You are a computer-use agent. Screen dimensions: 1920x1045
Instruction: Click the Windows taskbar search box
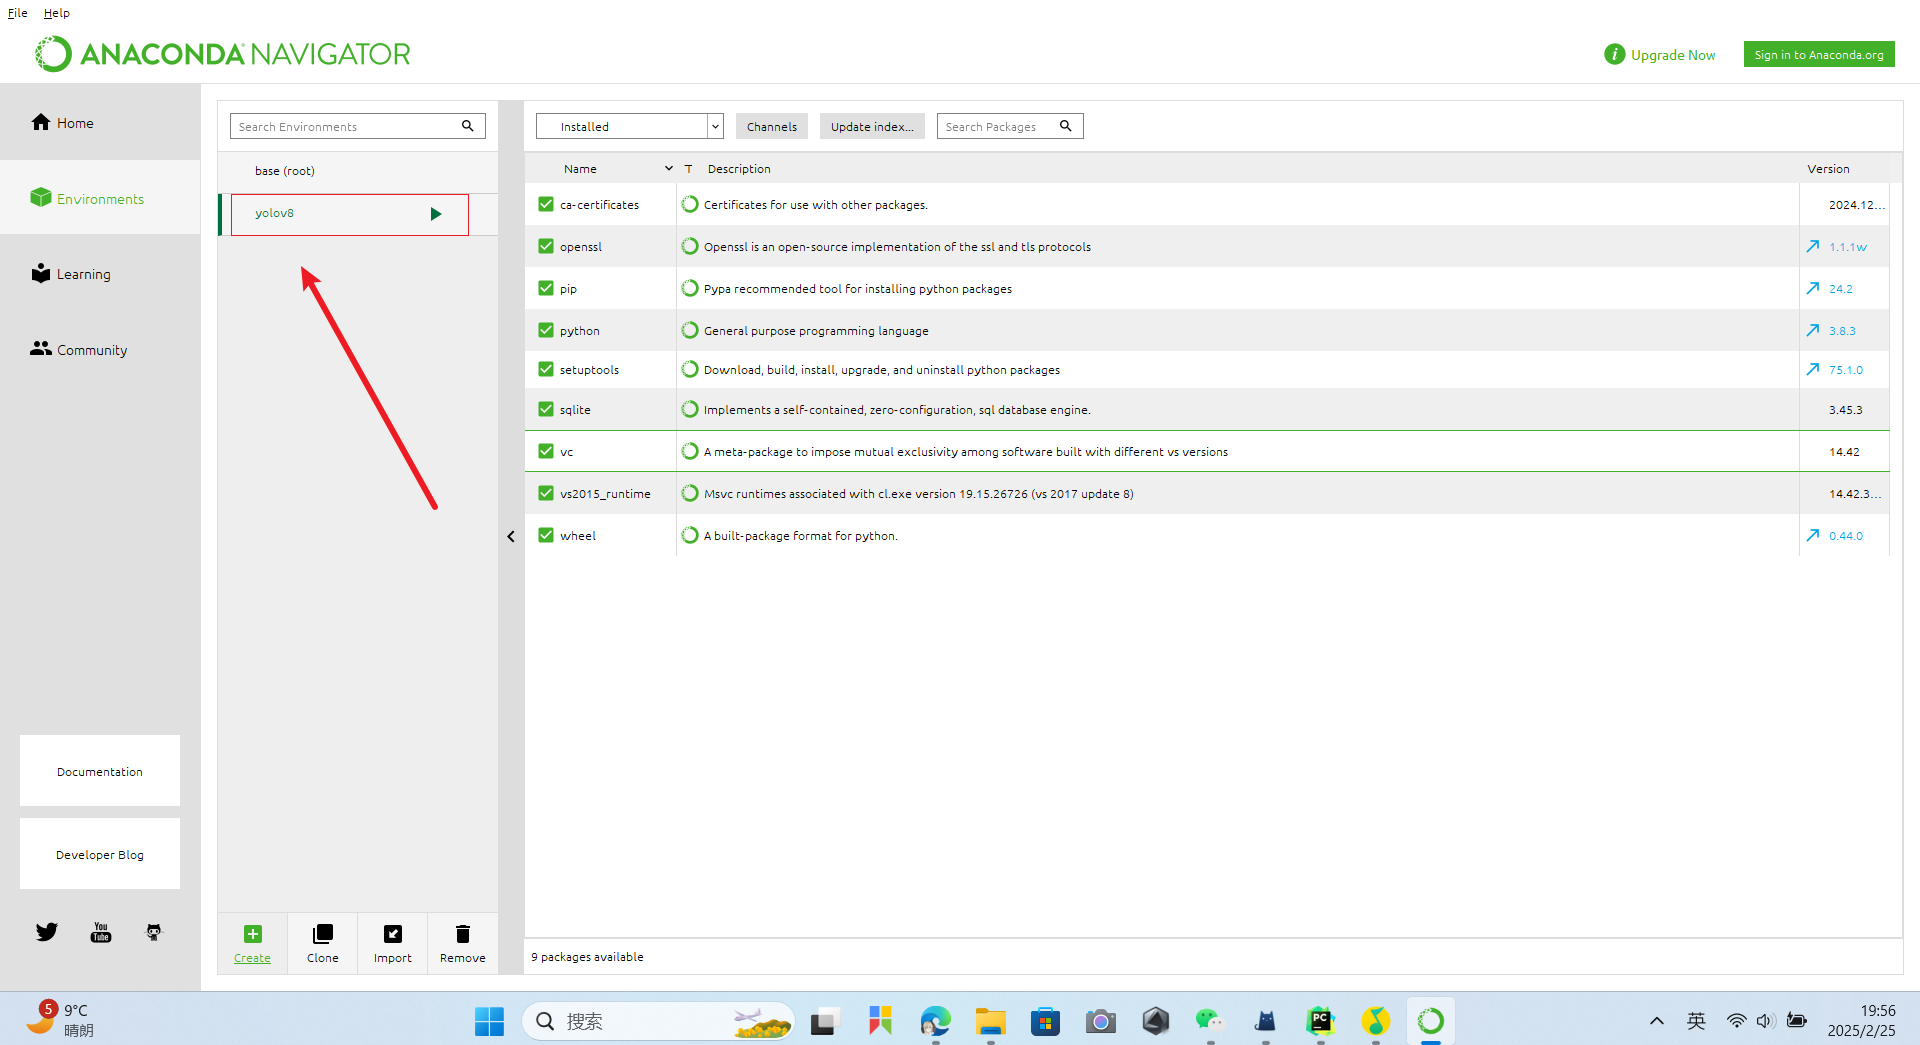click(658, 1021)
